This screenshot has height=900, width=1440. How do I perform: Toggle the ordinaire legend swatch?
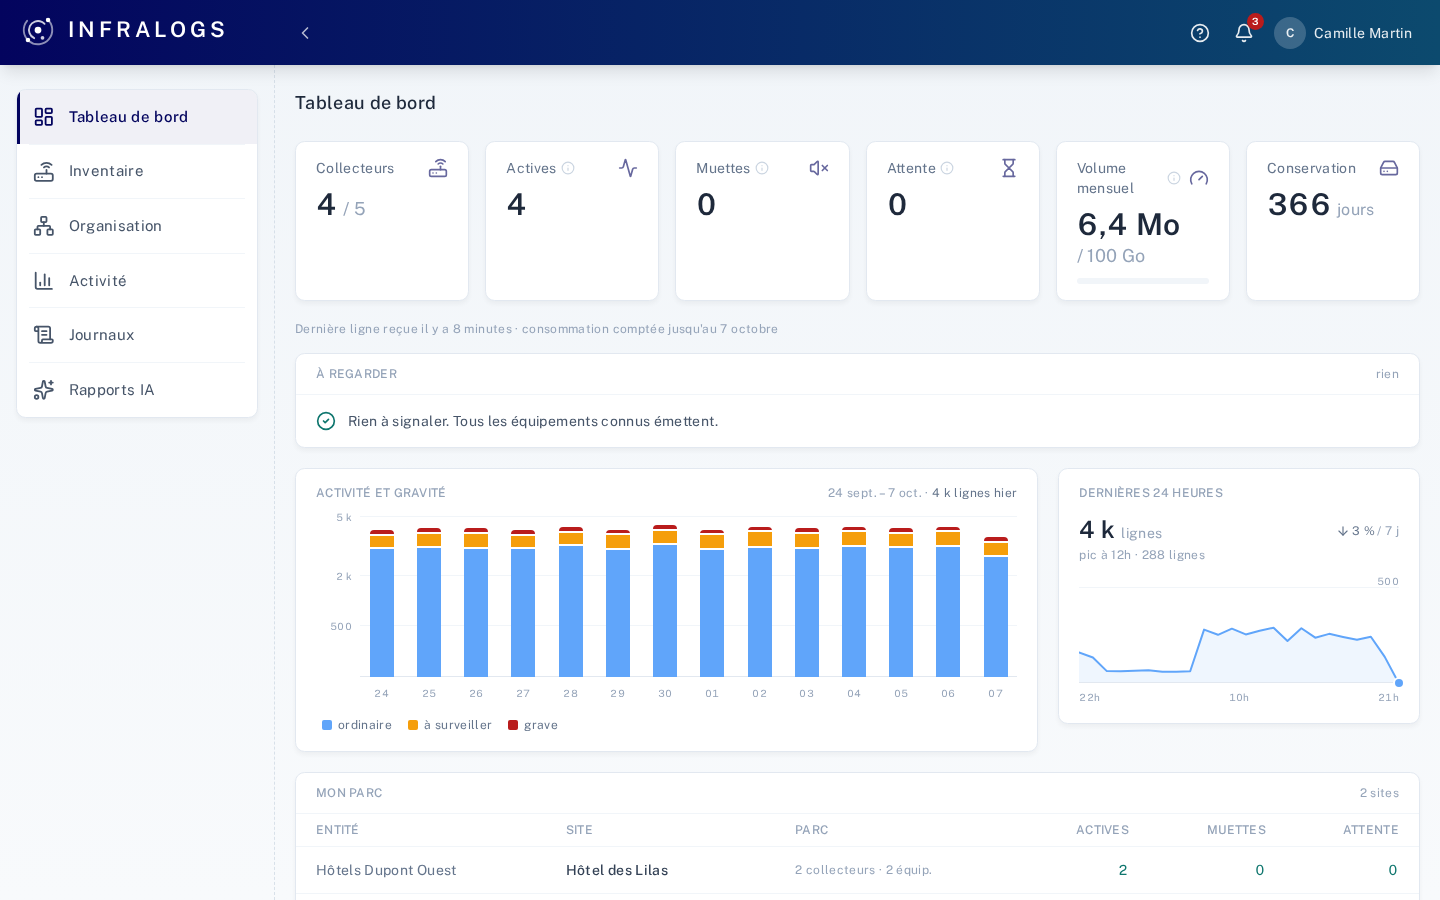click(x=327, y=725)
